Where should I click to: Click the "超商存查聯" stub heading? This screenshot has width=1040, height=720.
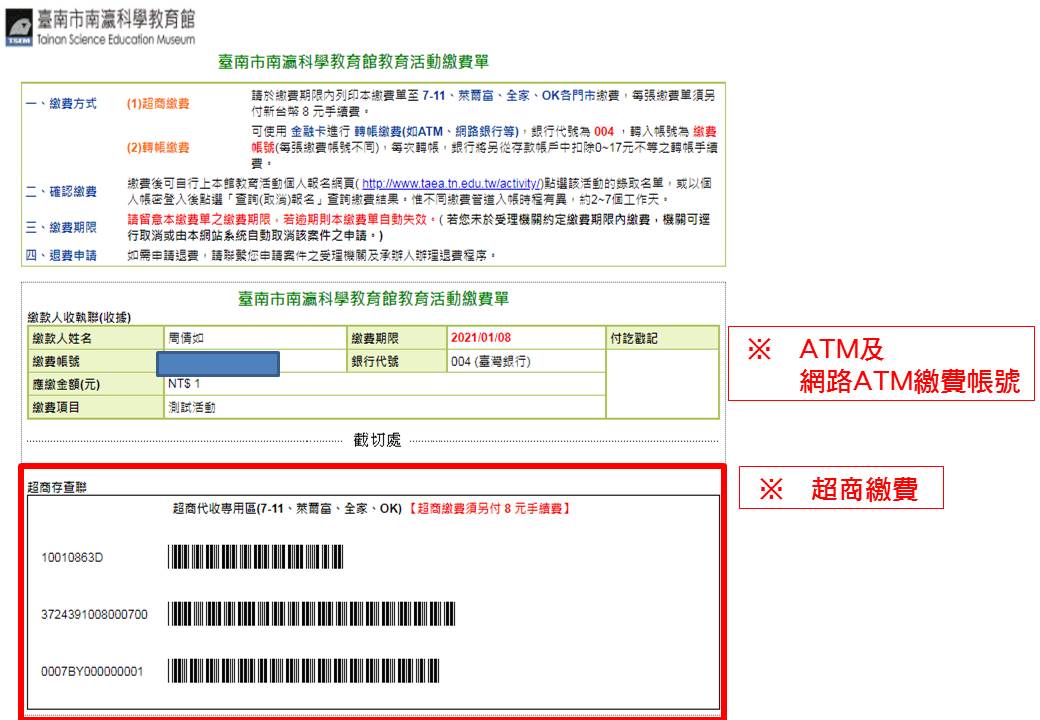(57, 487)
